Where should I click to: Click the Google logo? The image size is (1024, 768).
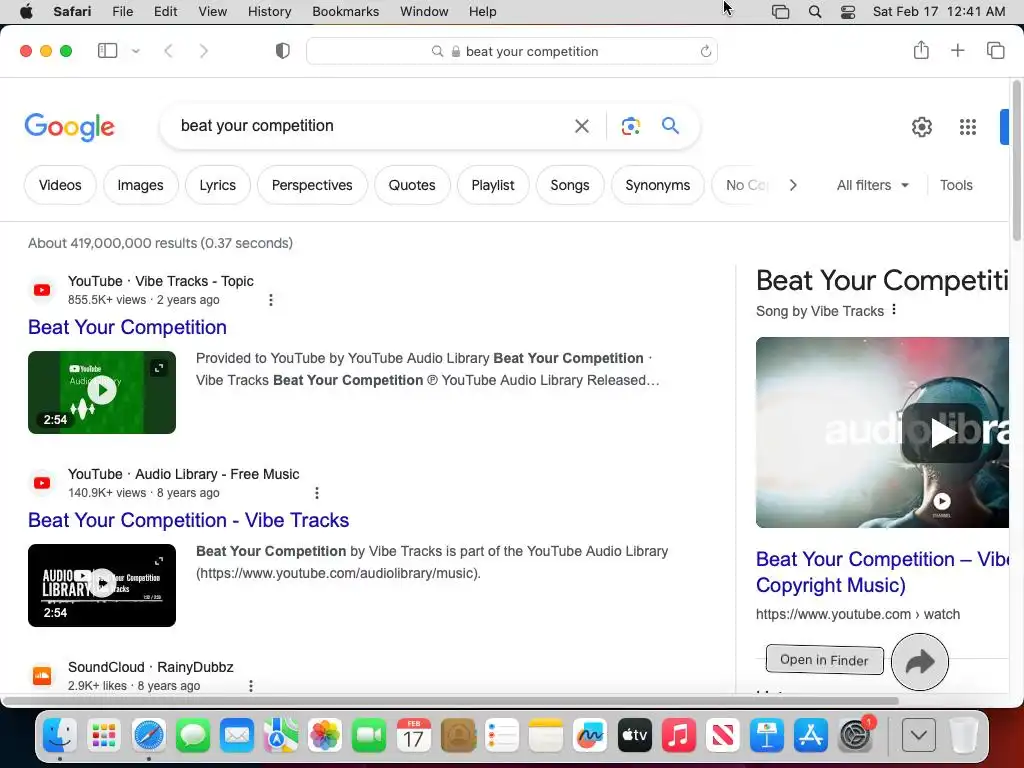tap(69, 127)
